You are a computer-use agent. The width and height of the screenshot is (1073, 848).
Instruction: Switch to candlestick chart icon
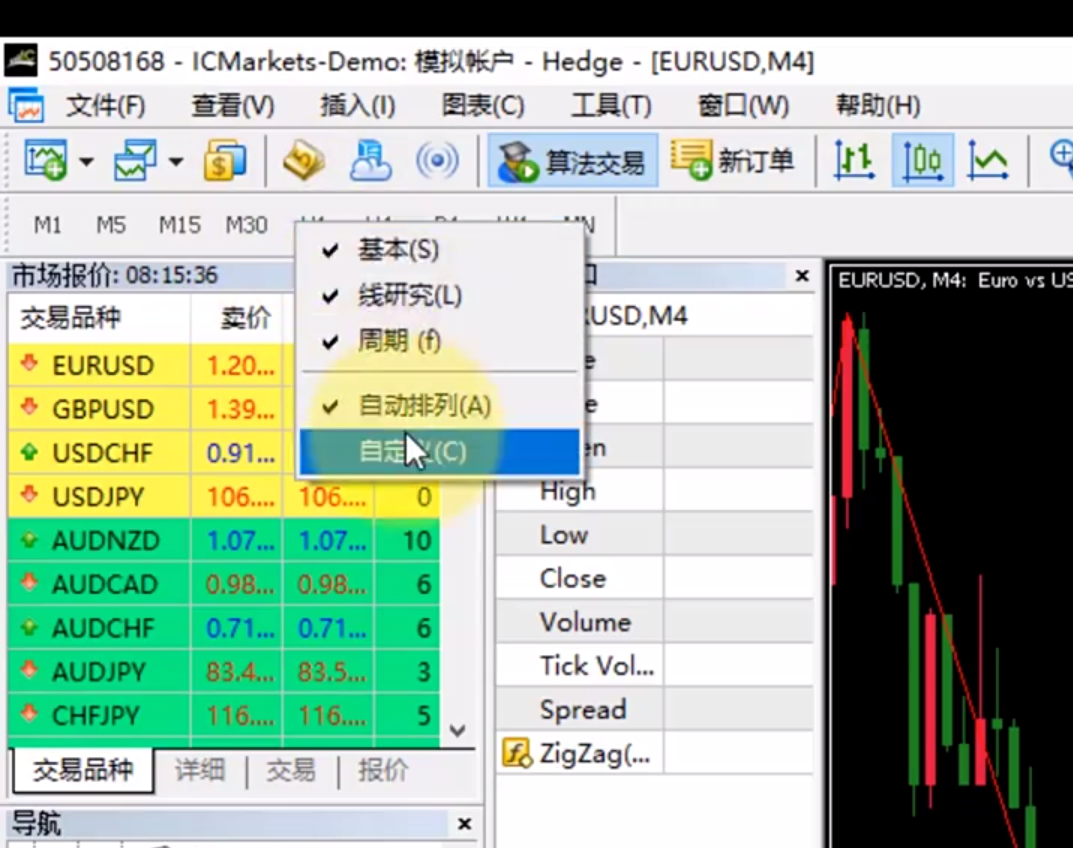(x=922, y=162)
